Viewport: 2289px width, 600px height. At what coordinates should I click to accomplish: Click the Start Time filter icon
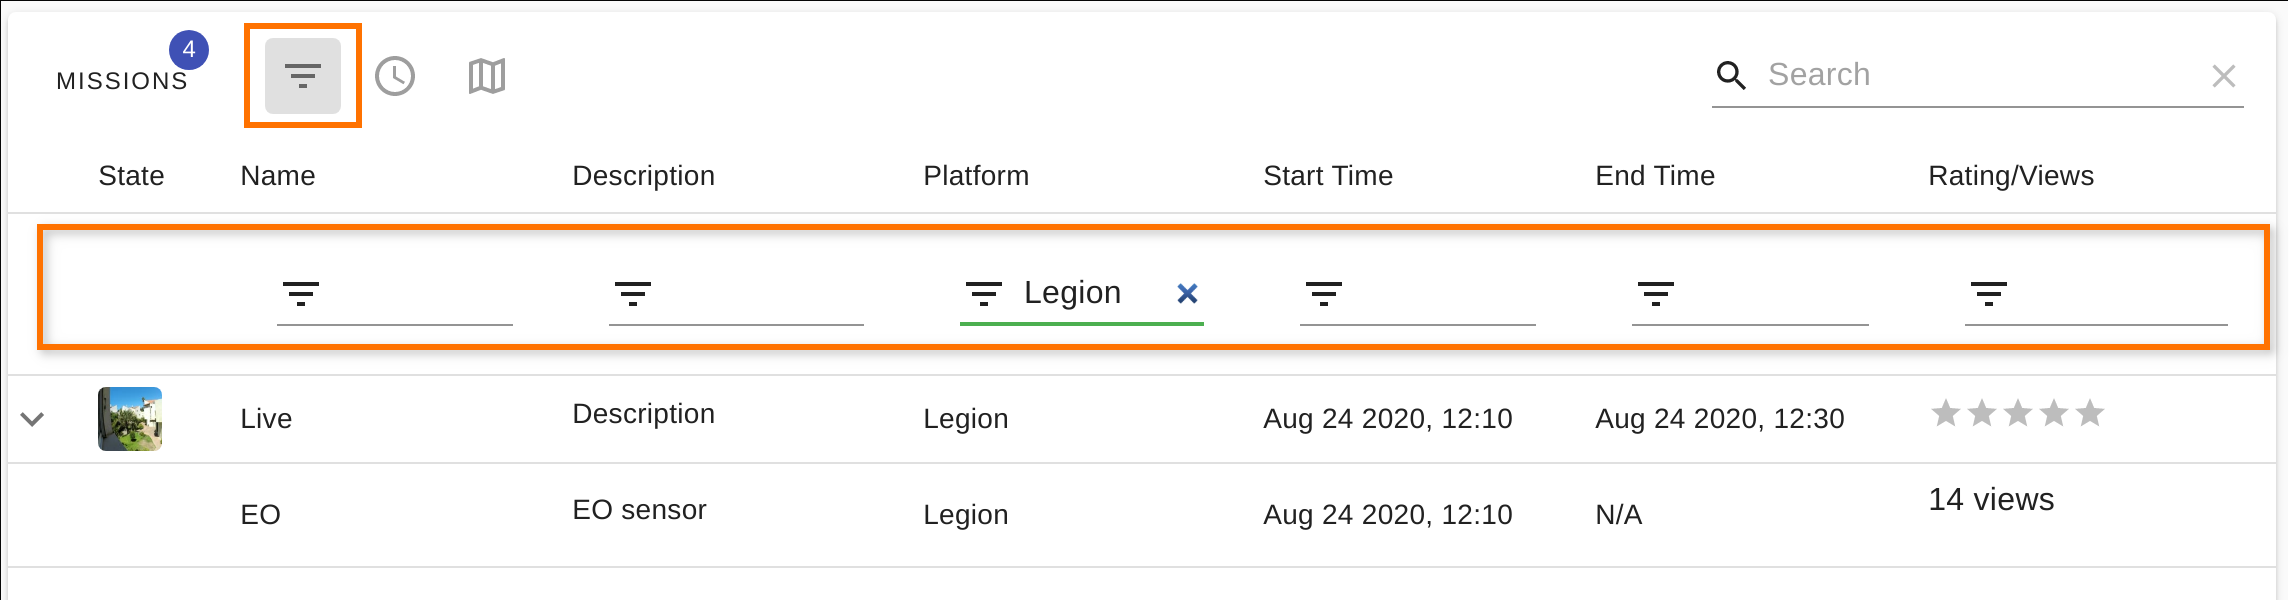click(1324, 294)
